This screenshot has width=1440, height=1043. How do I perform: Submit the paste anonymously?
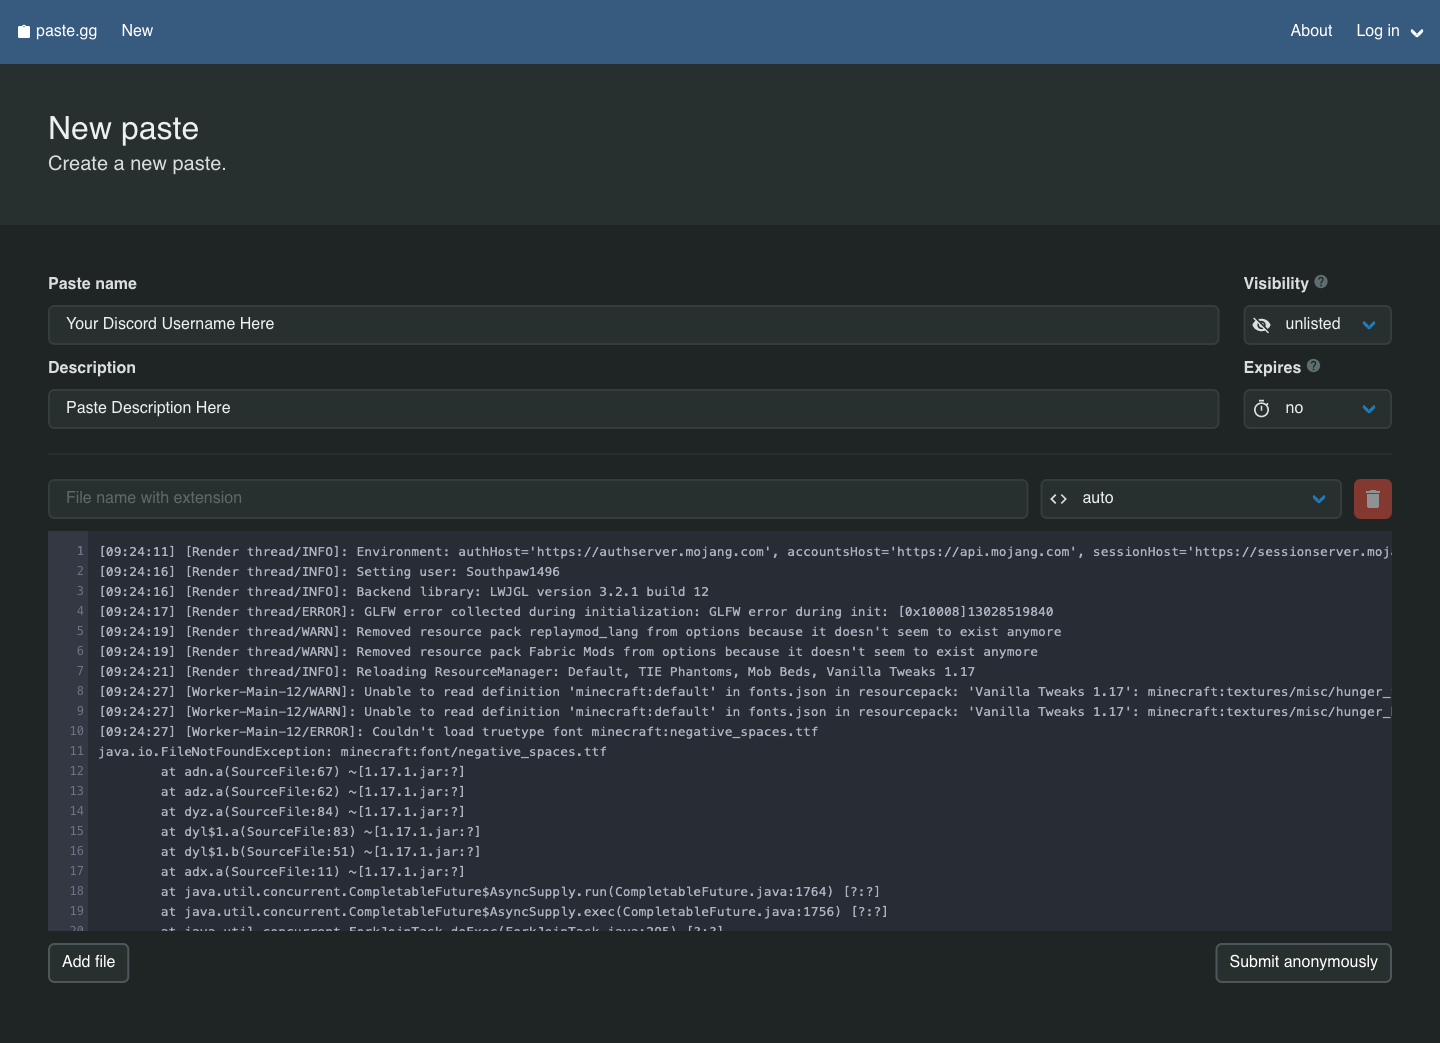[1303, 962]
